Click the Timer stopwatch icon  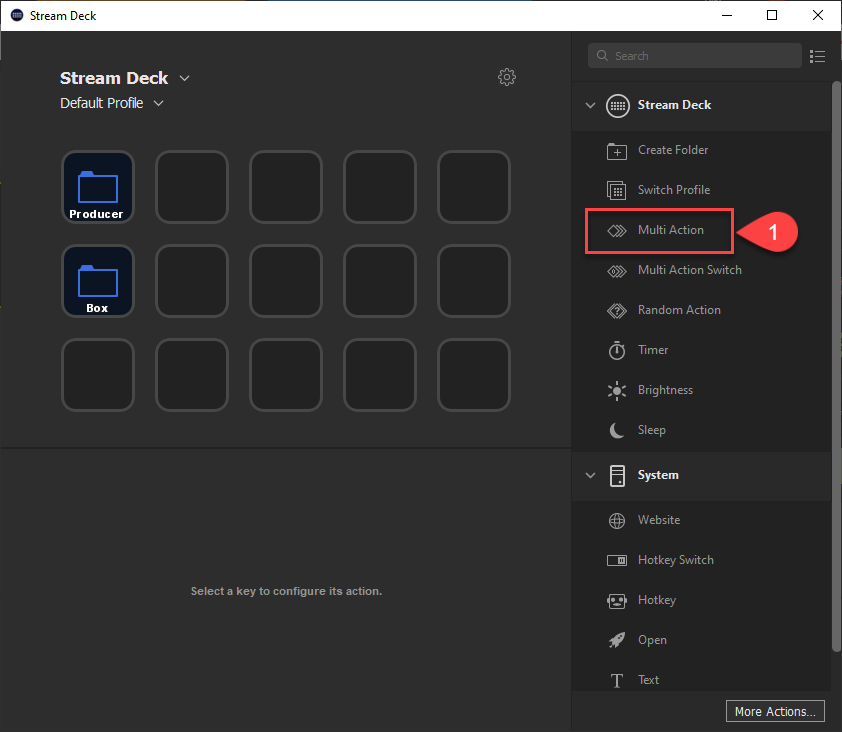[616, 350]
